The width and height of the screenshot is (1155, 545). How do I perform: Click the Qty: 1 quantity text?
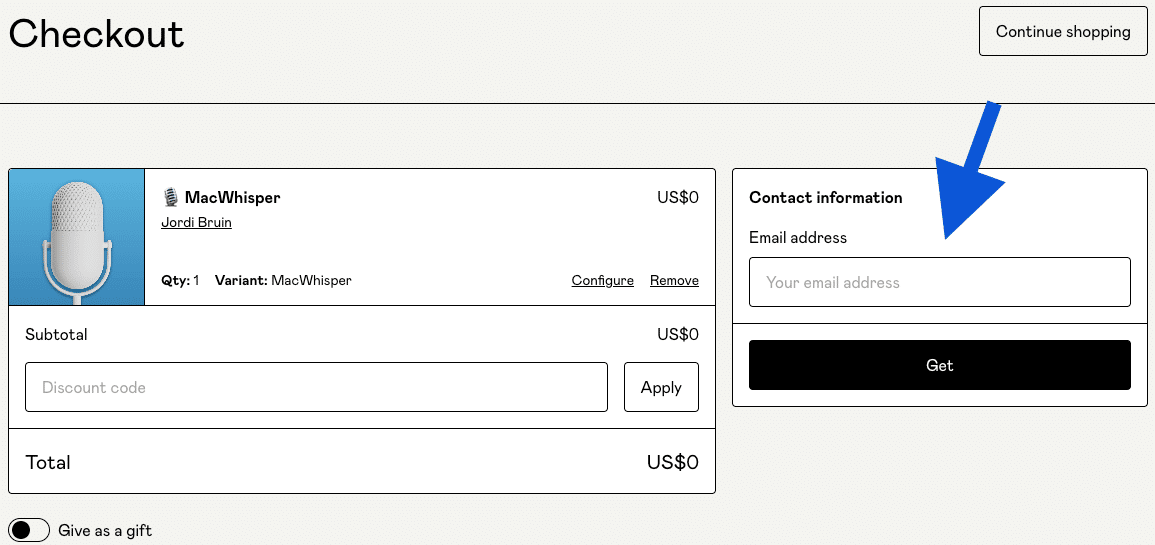click(x=180, y=280)
